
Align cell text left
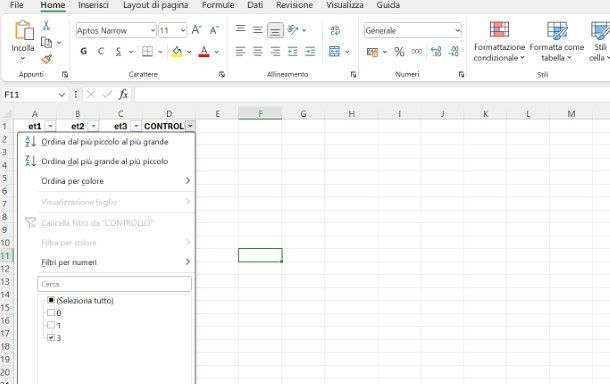pyautogui.click(x=240, y=51)
